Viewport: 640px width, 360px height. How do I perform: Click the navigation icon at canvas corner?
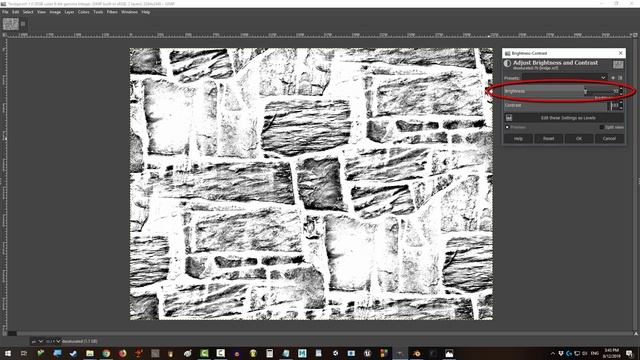pyautogui.click(x=636, y=334)
